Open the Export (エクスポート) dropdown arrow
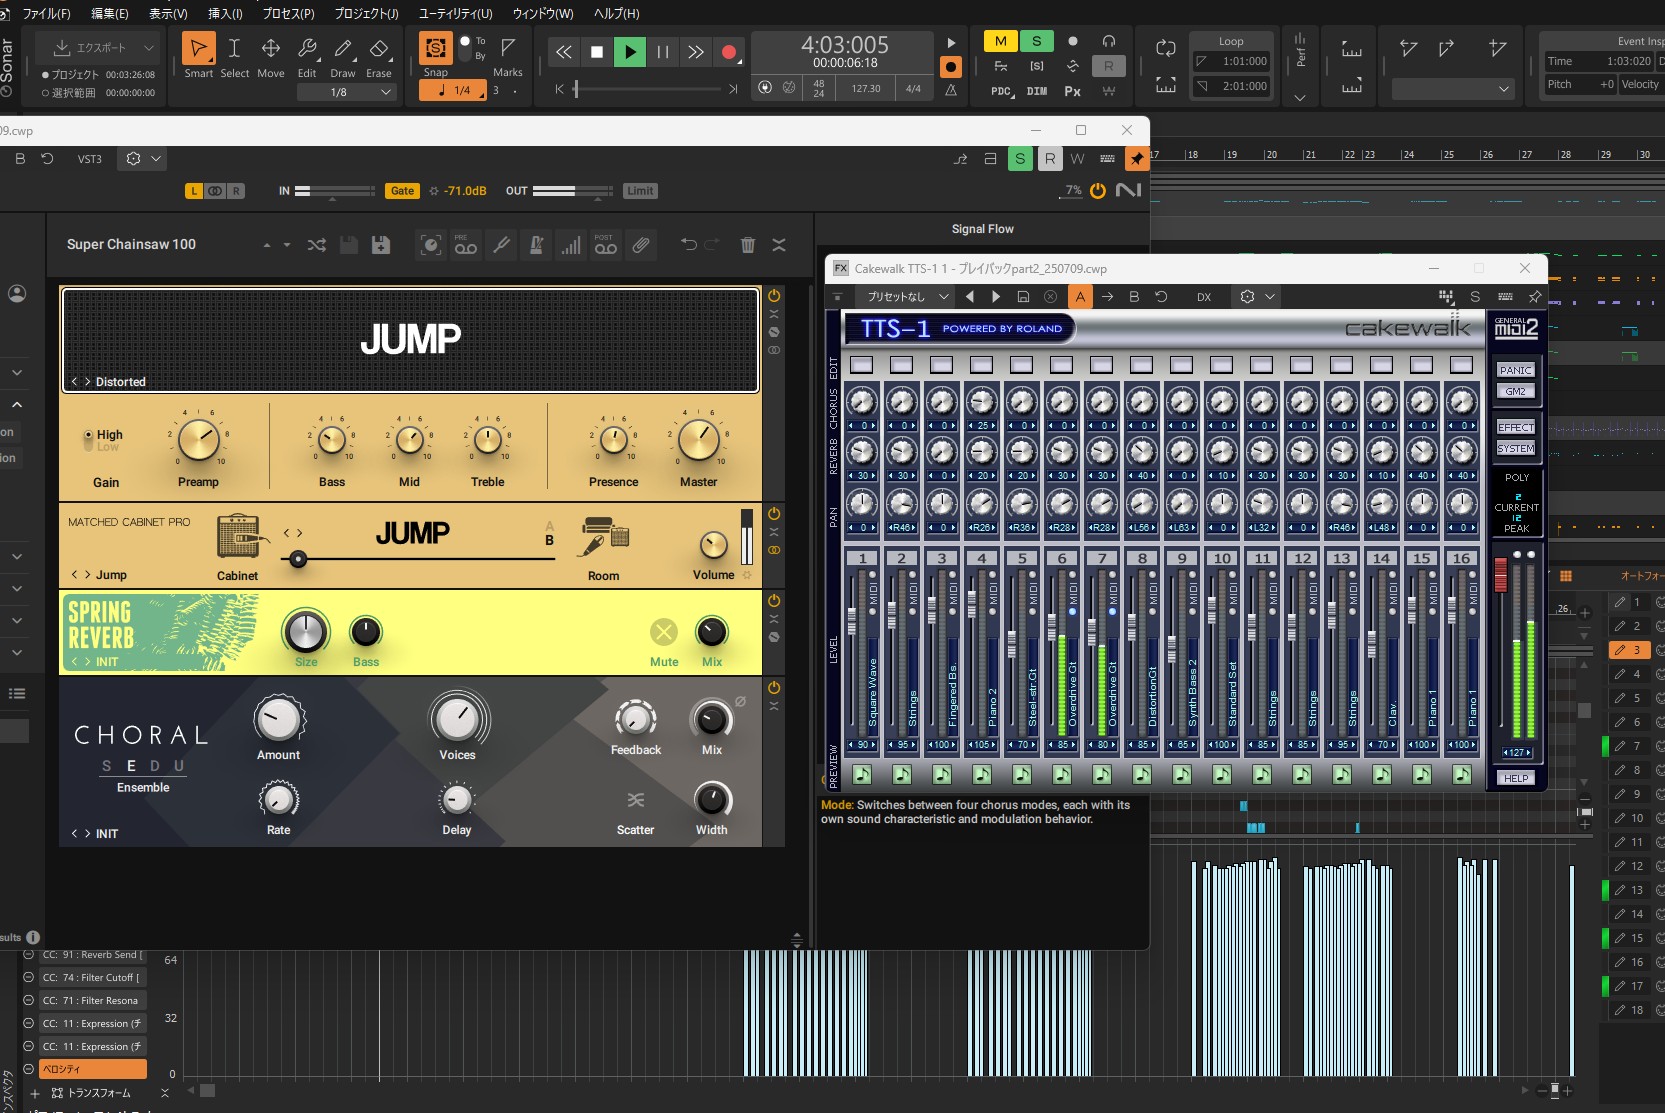1665x1113 pixels. (149, 48)
